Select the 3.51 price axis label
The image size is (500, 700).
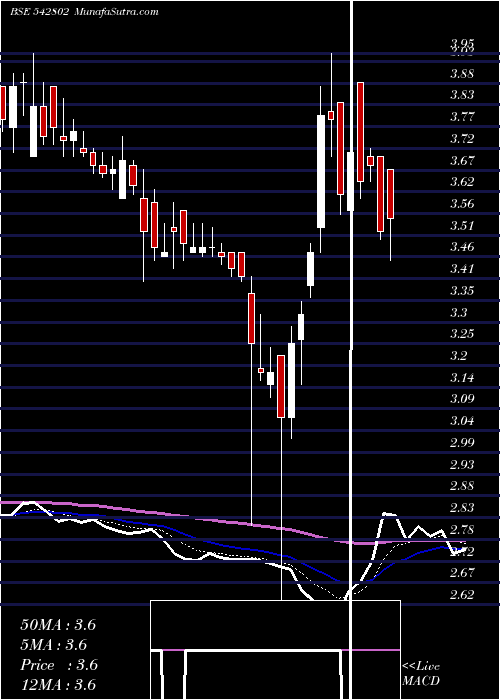462,225
